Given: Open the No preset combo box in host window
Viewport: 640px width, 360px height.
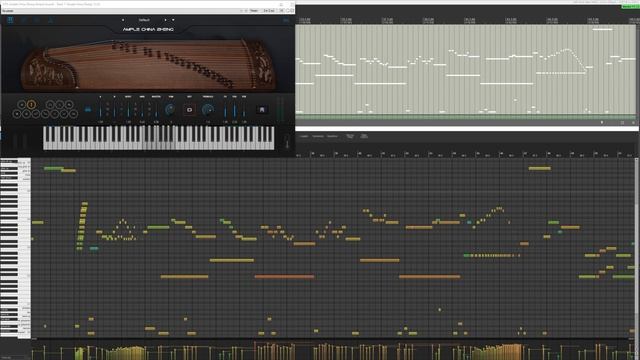Looking at the screenshot, I should click(x=122, y=11).
